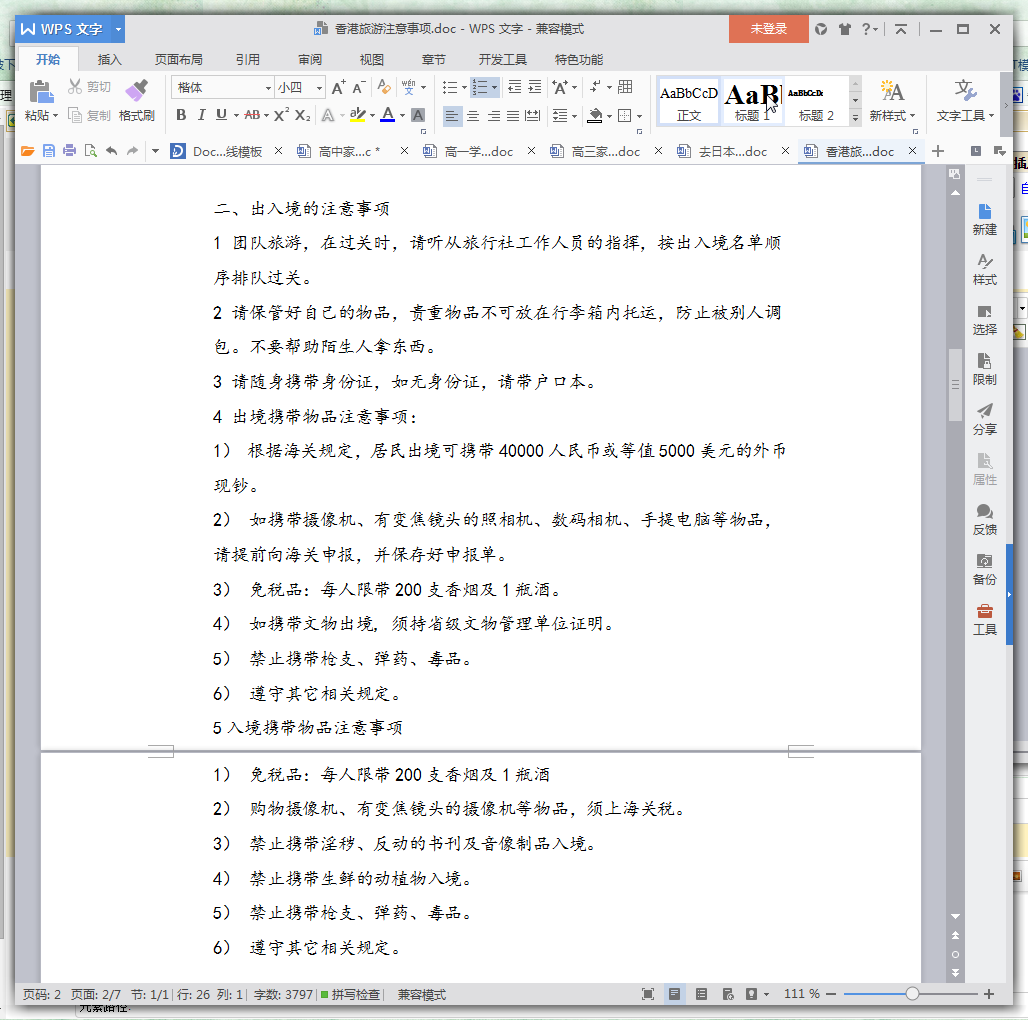Toggle italic formatting

tap(201, 115)
